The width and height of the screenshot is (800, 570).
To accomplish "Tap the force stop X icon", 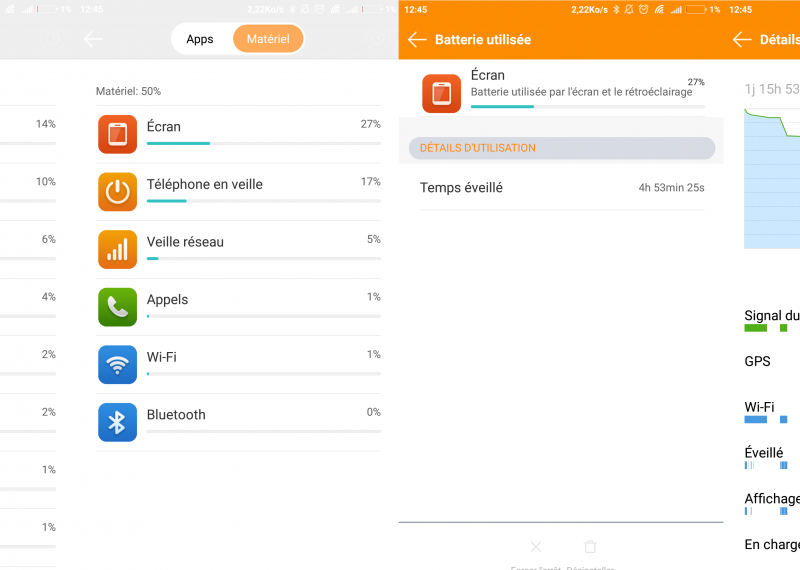I will pyautogui.click(x=536, y=547).
